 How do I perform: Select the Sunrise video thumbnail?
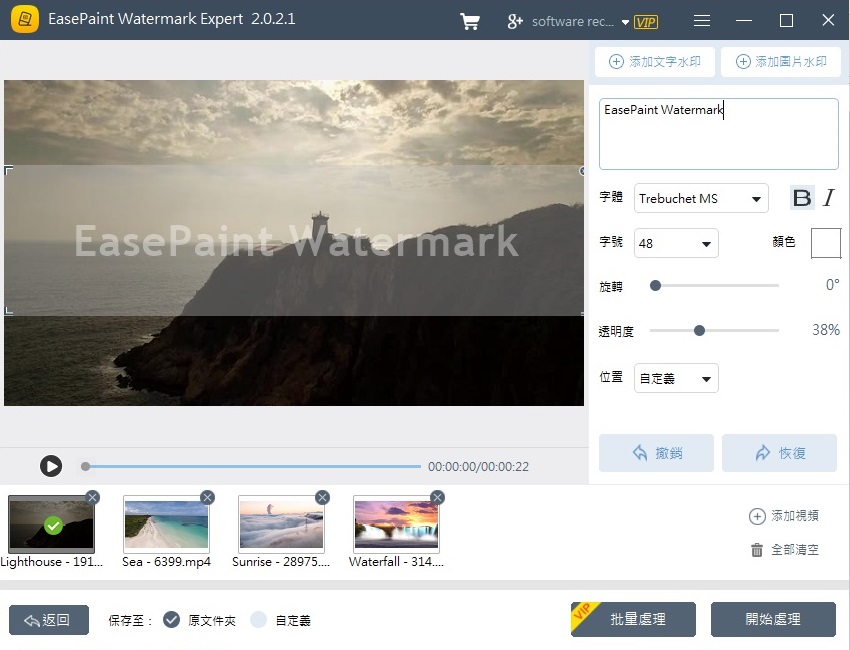pyautogui.click(x=281, y=525)
